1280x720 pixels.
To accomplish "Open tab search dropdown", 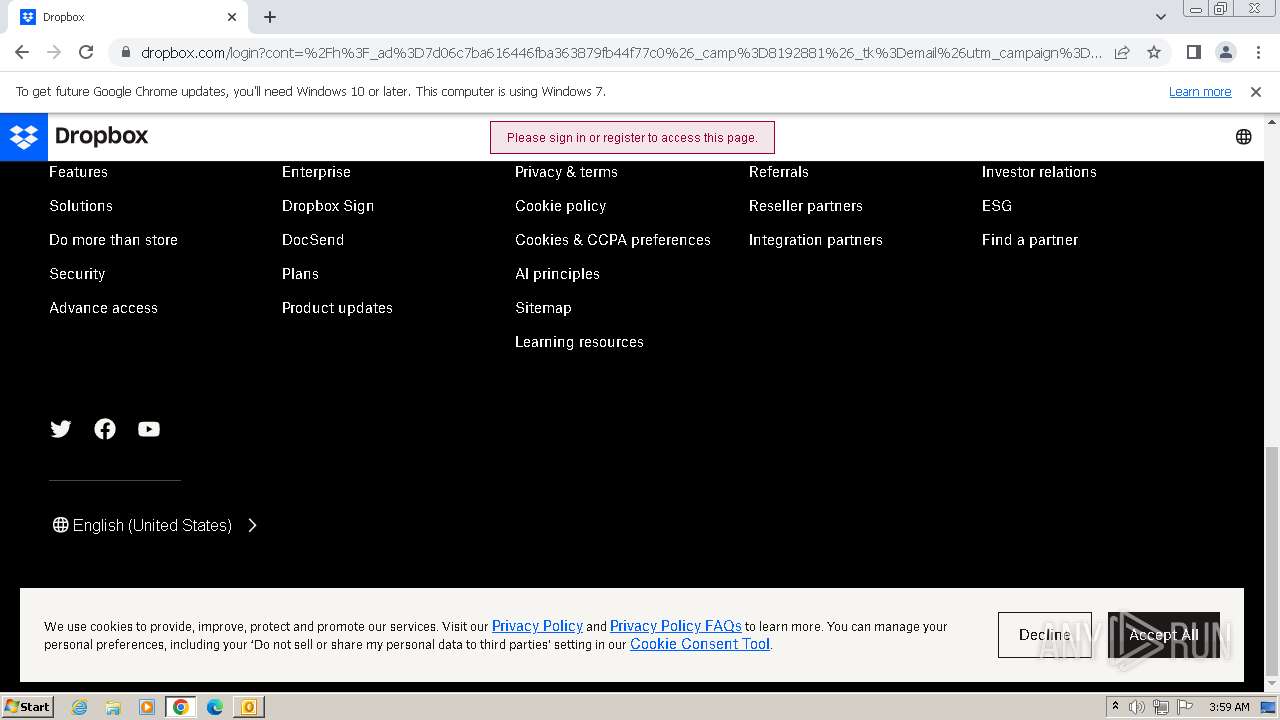I will click(1160, 17).
